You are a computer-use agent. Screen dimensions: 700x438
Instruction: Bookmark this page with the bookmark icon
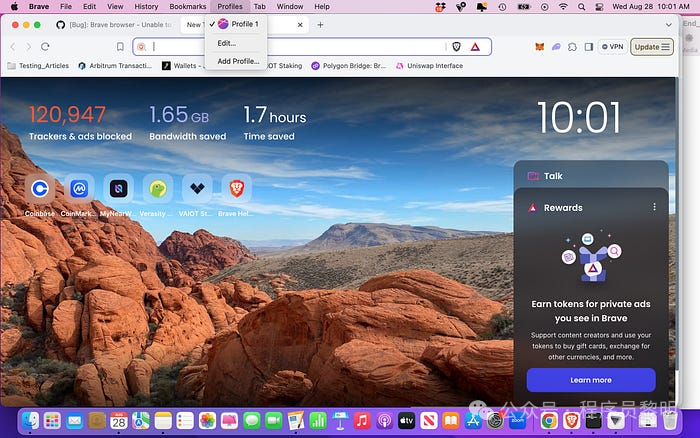pyautogui.click(x=120, y=46)
